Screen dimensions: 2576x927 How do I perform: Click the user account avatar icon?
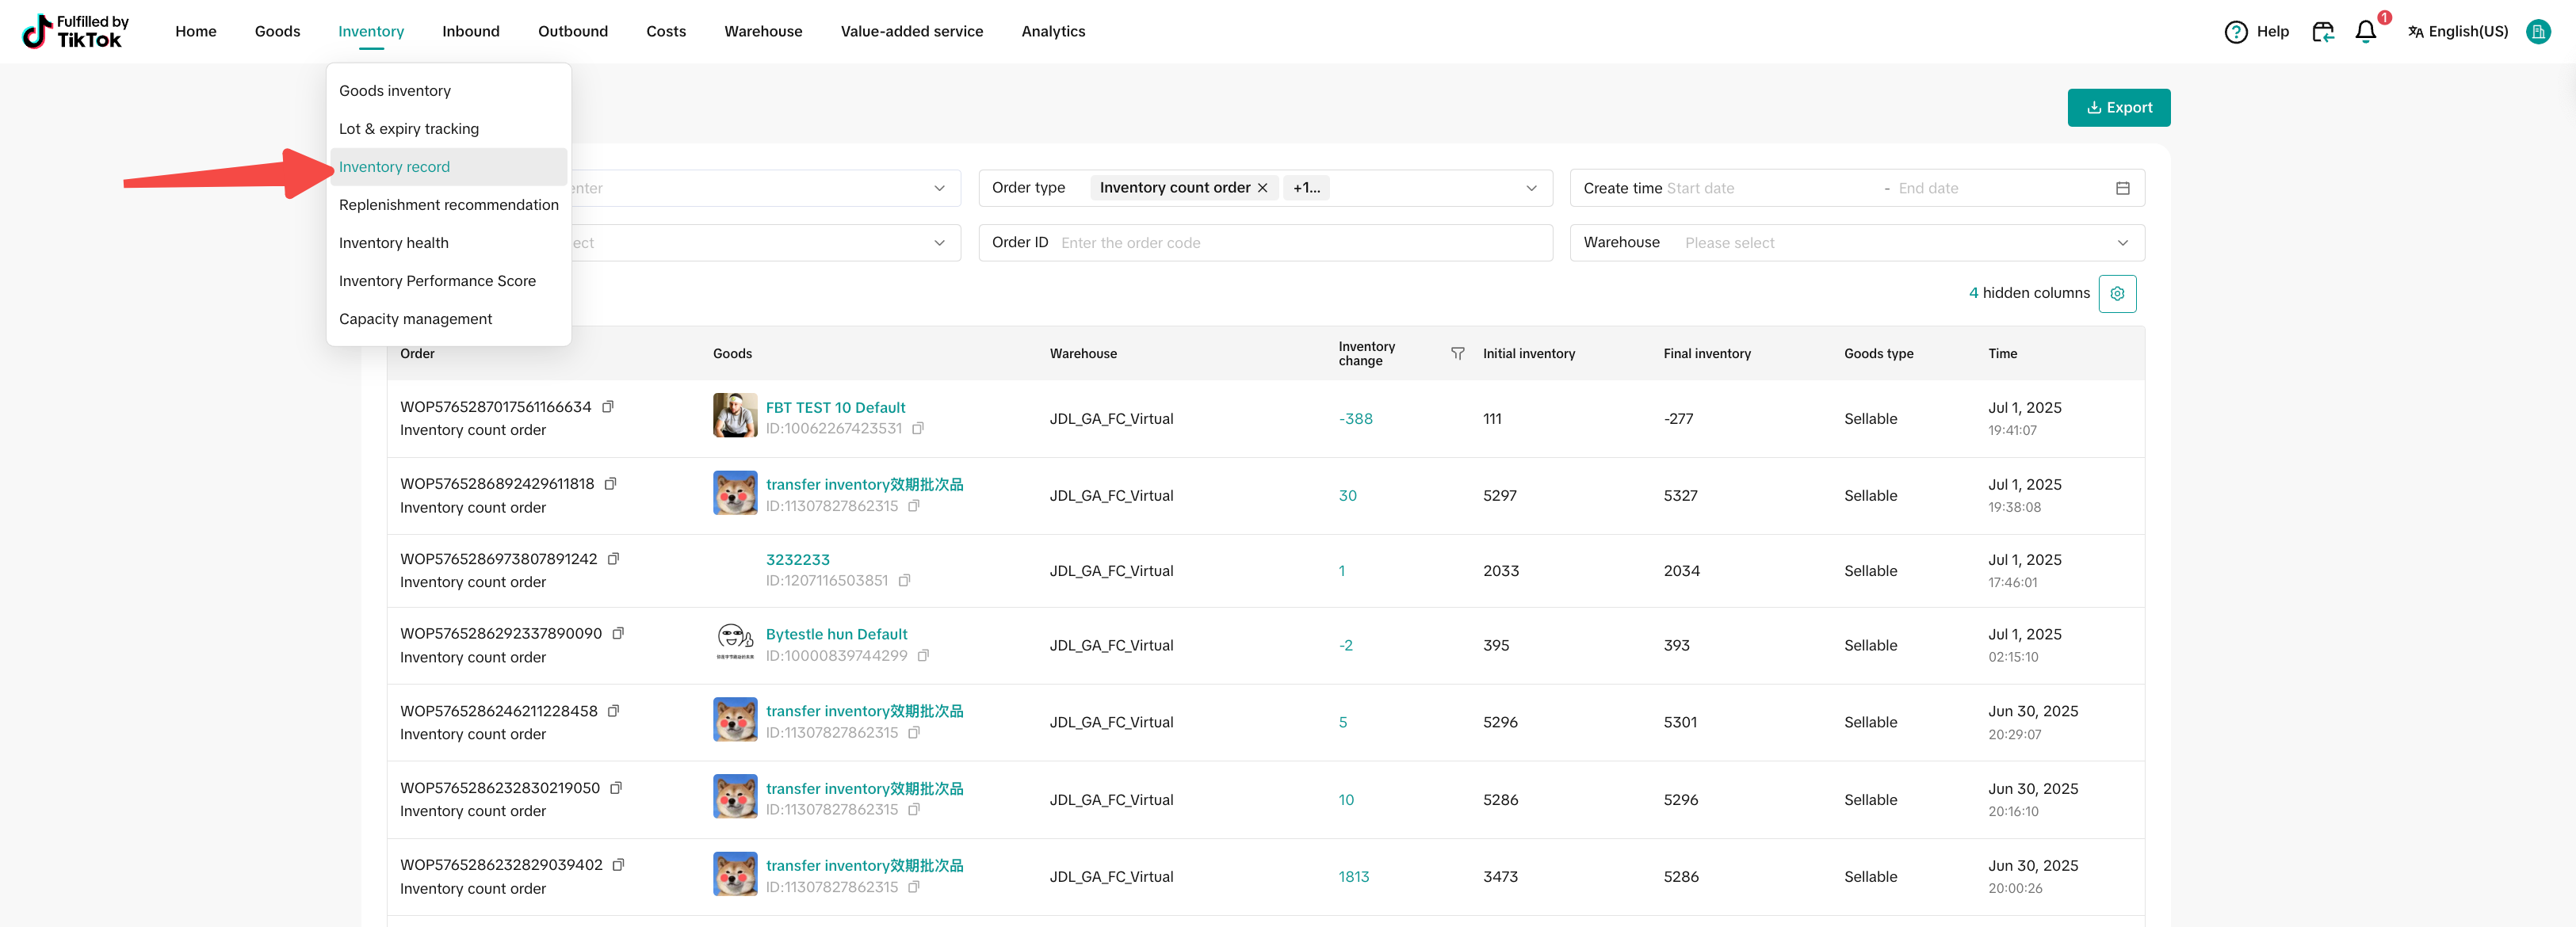click(2537, 32)
